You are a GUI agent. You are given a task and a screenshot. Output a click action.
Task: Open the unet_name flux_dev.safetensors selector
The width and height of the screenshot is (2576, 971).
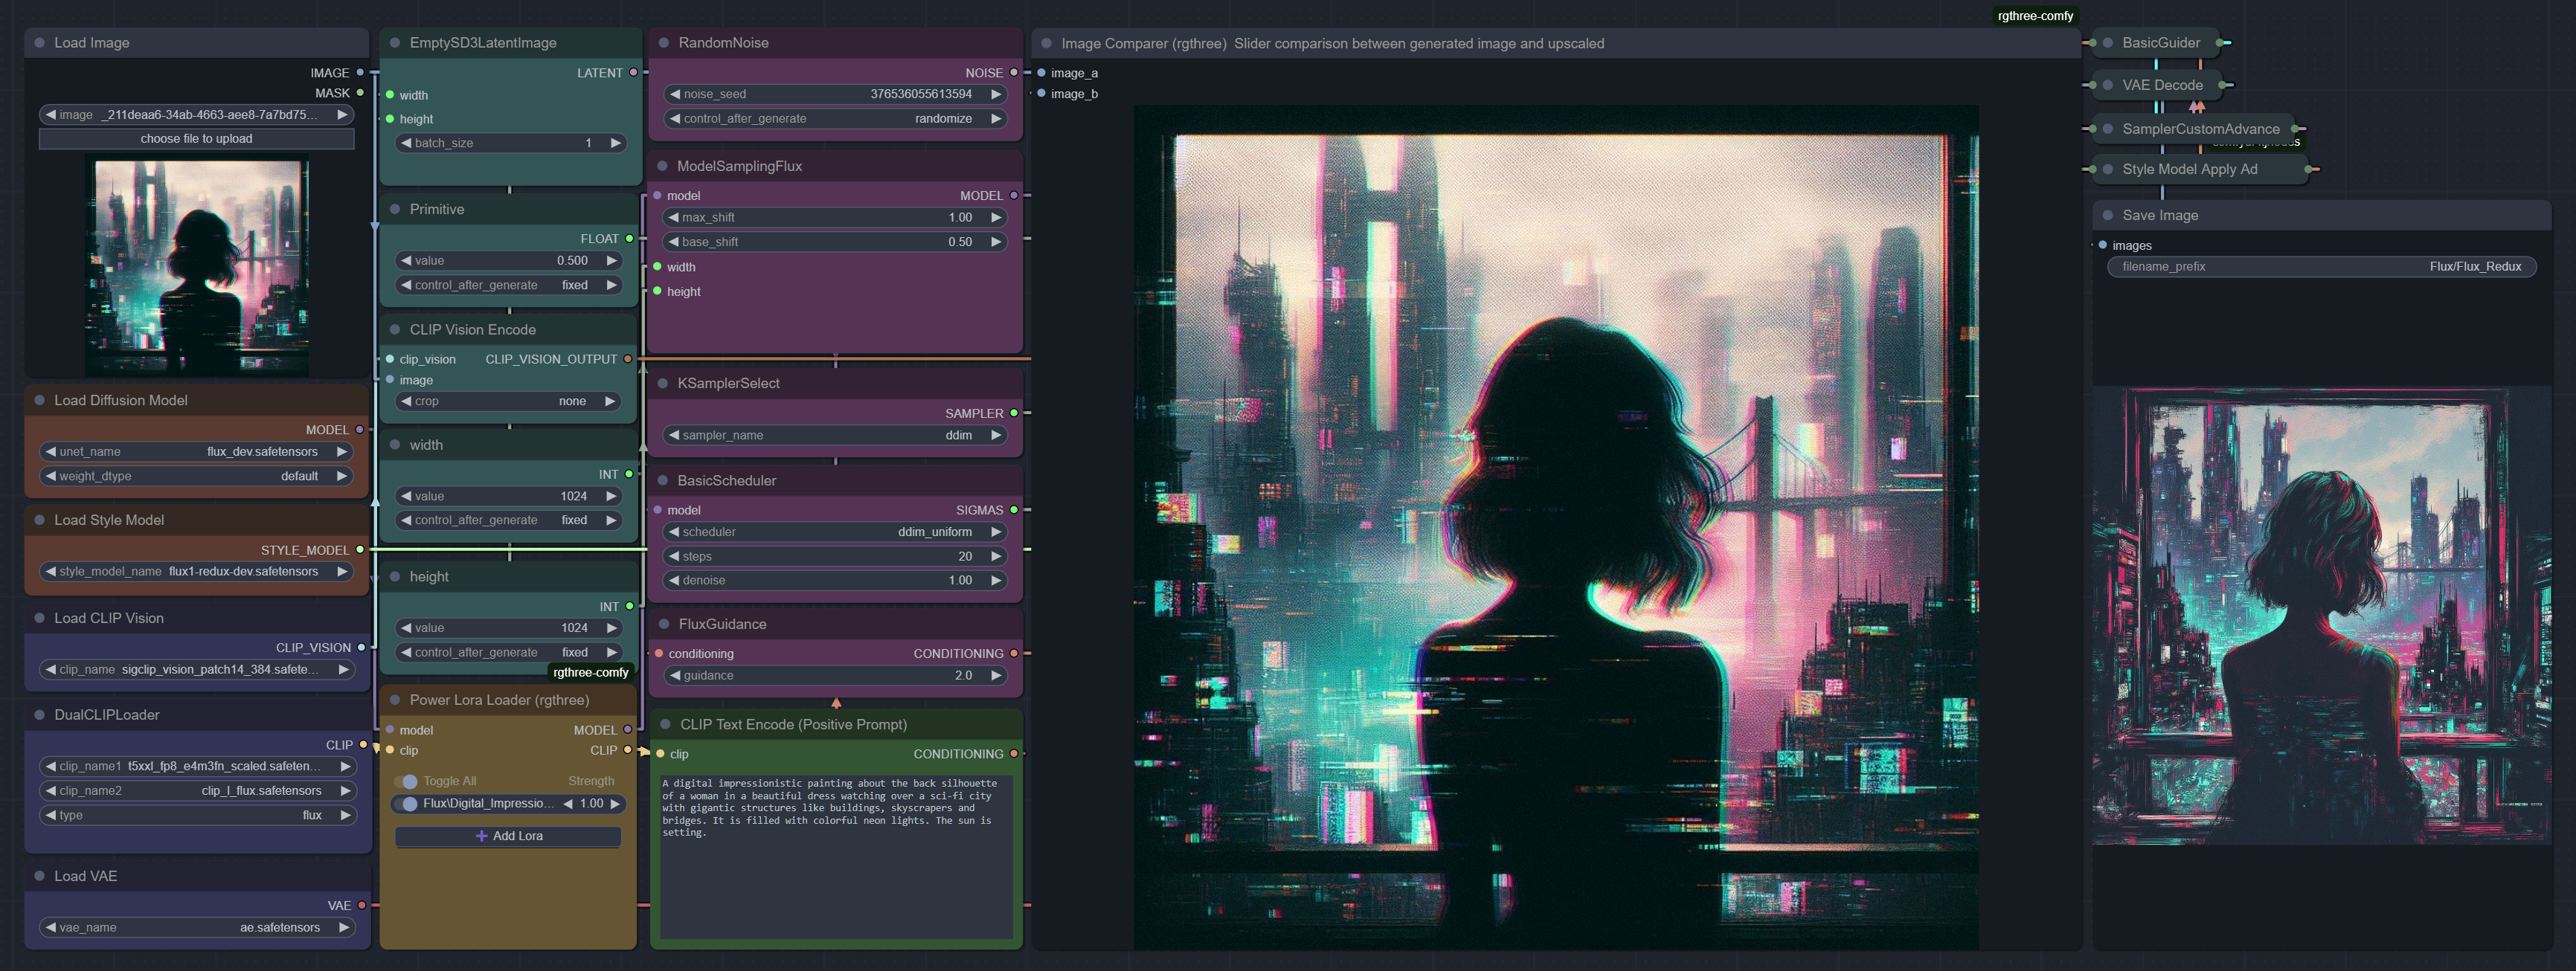(197, 452)
